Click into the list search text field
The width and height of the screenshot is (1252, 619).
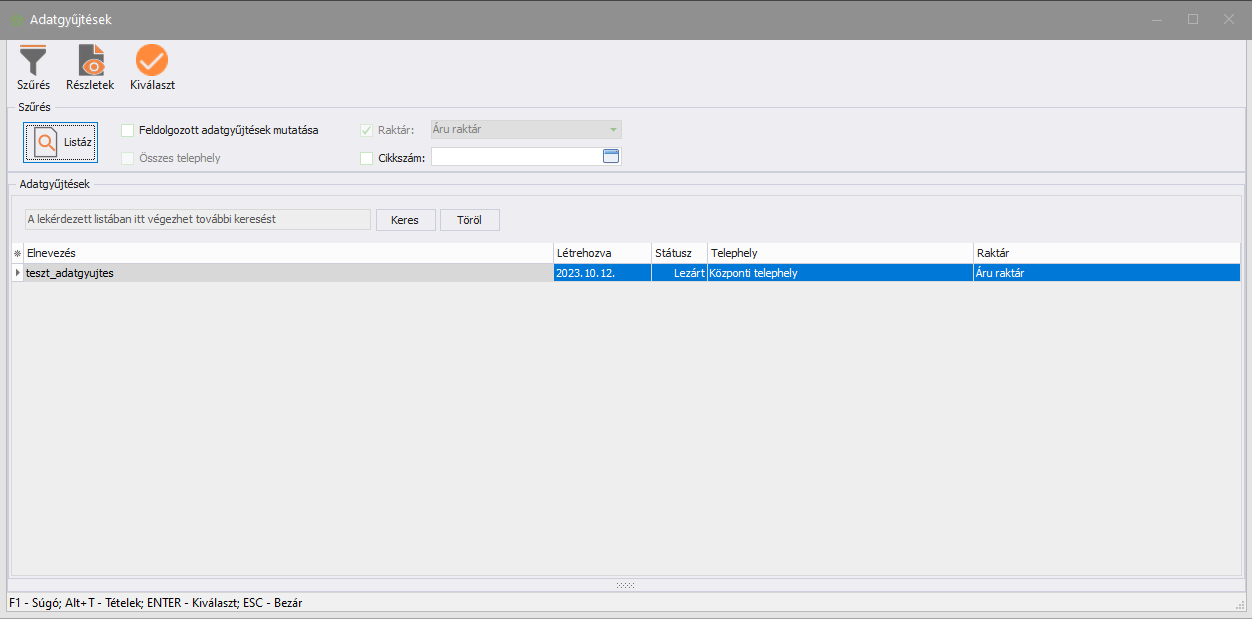pos(197,219)
